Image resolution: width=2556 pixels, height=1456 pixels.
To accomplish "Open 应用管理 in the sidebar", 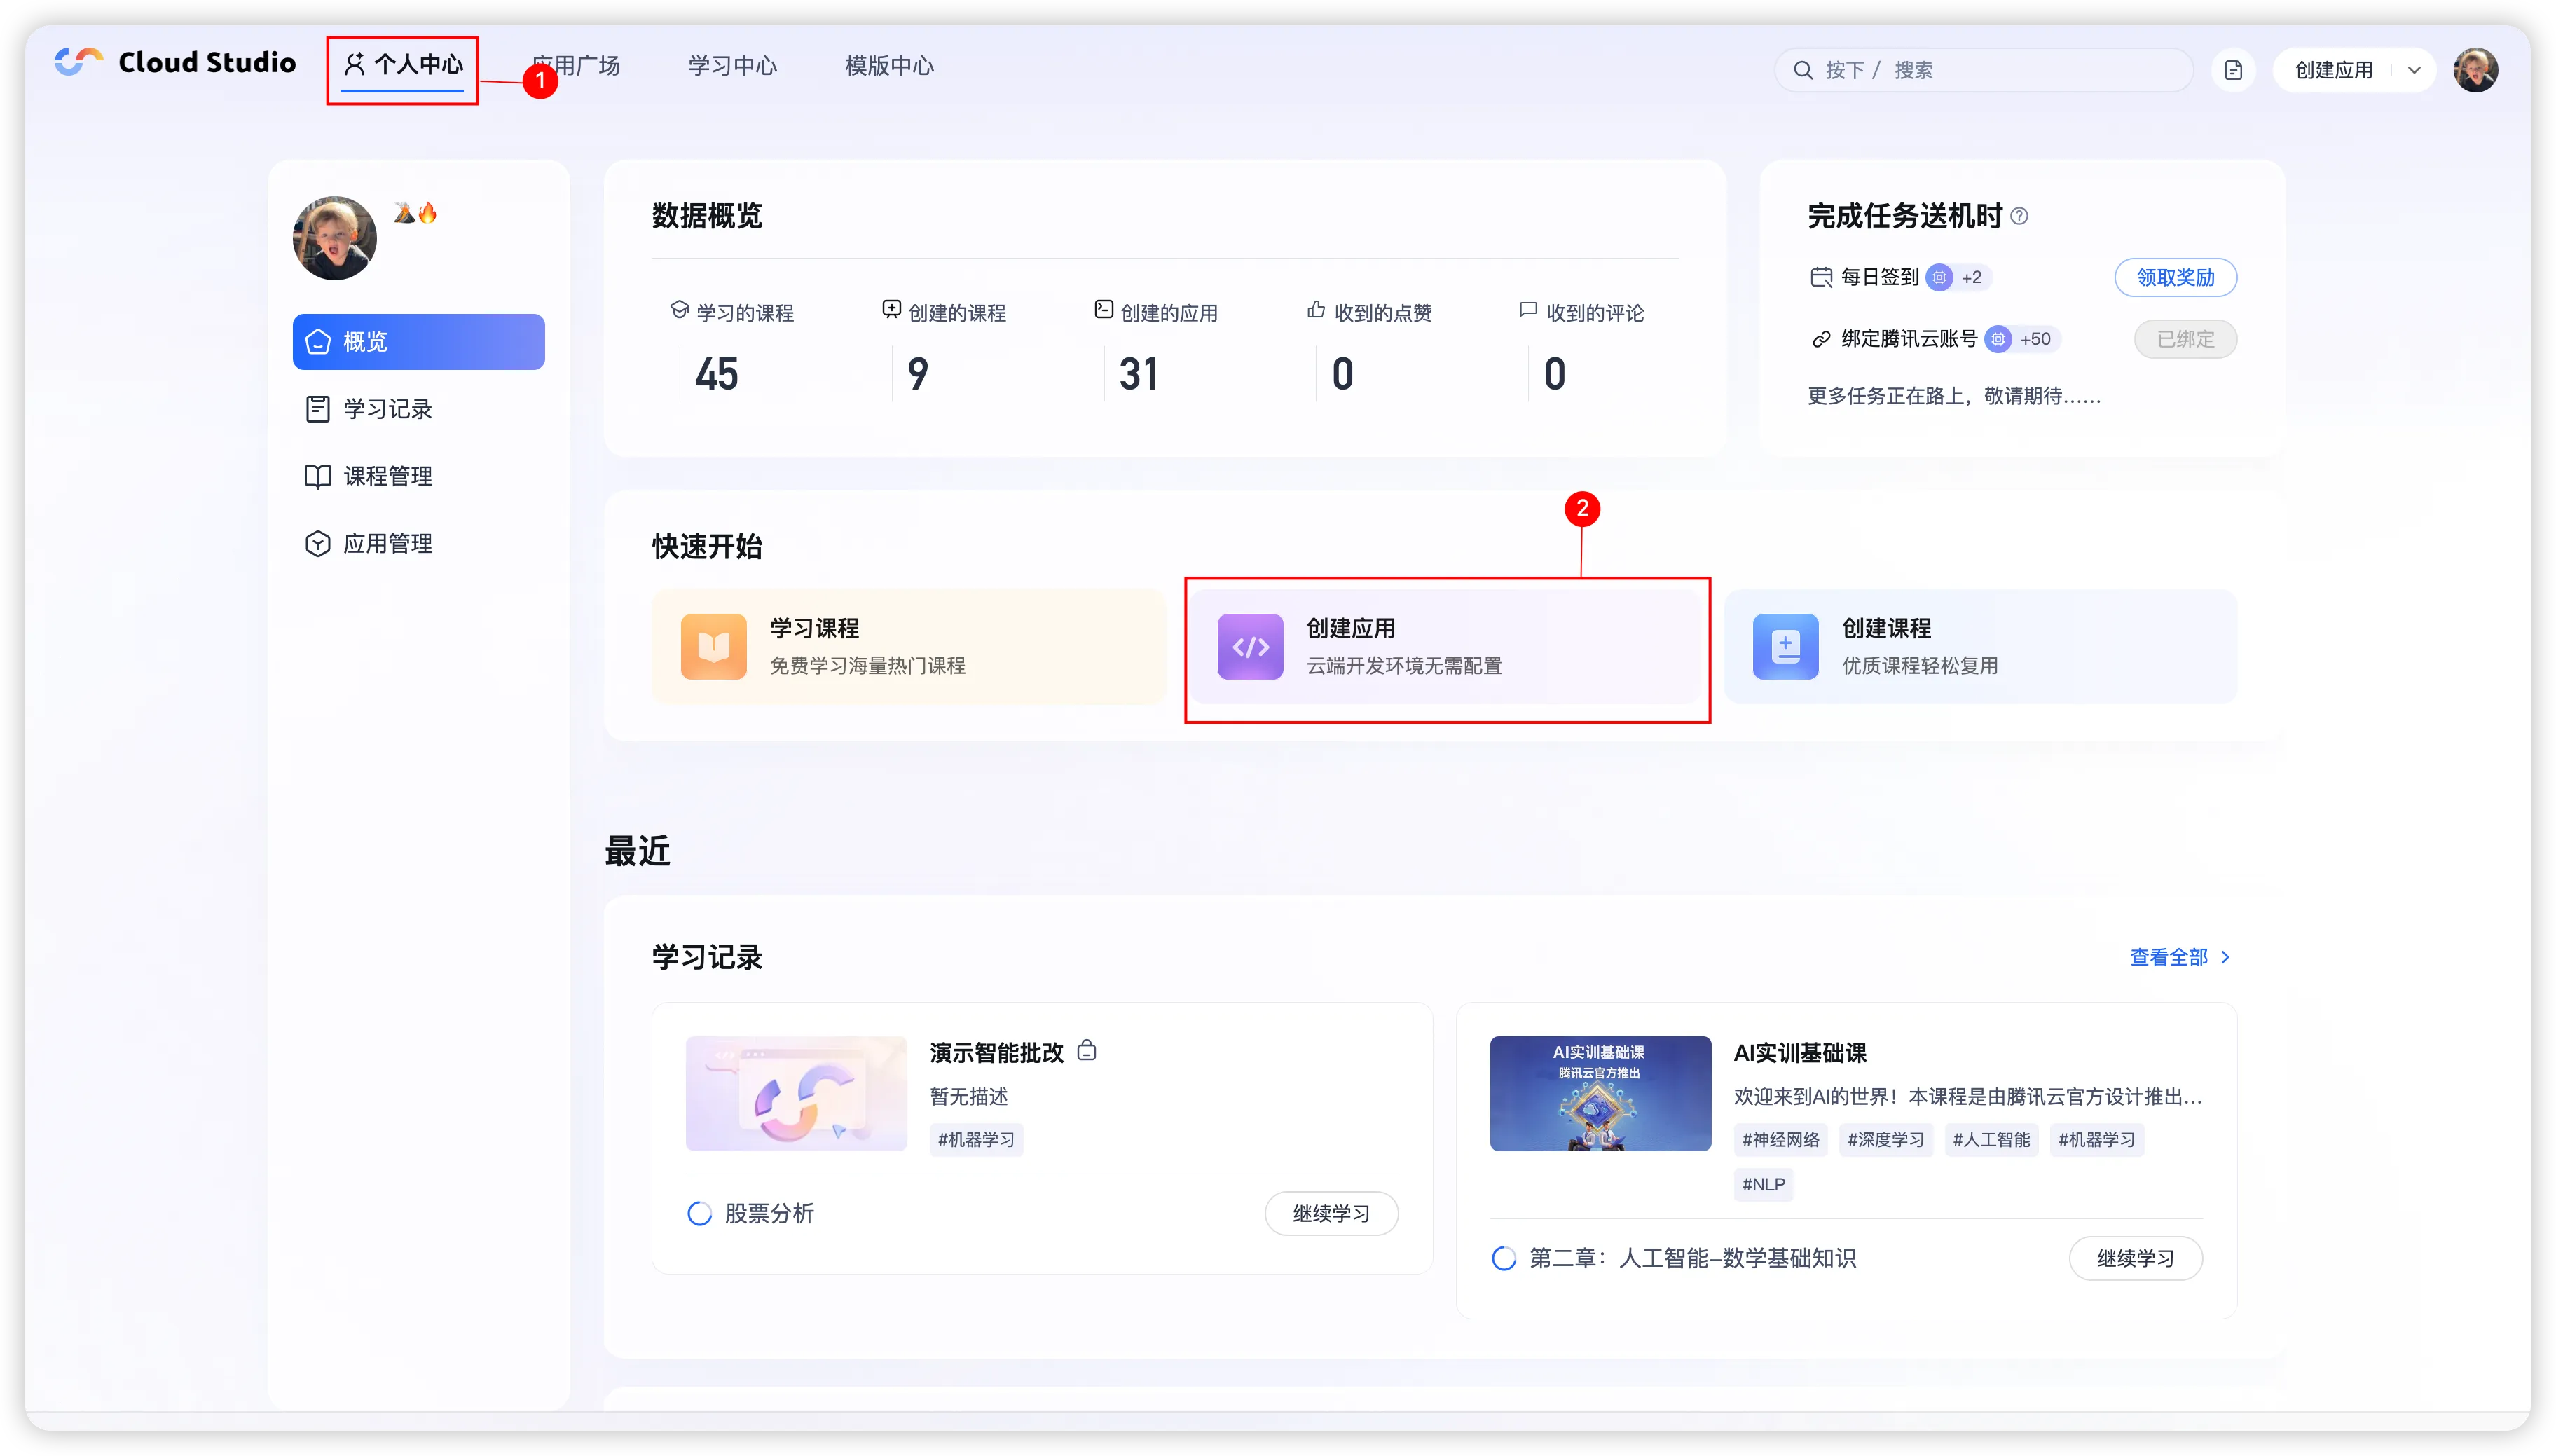I will (x=387, y=544).
